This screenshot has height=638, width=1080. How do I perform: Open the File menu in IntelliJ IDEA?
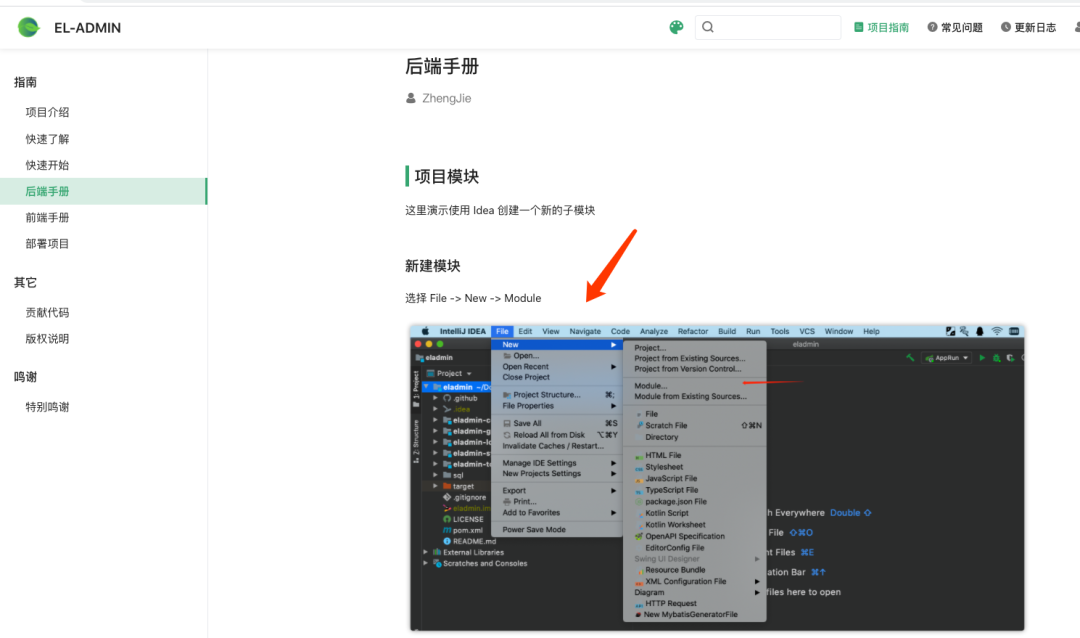(502, 331)
